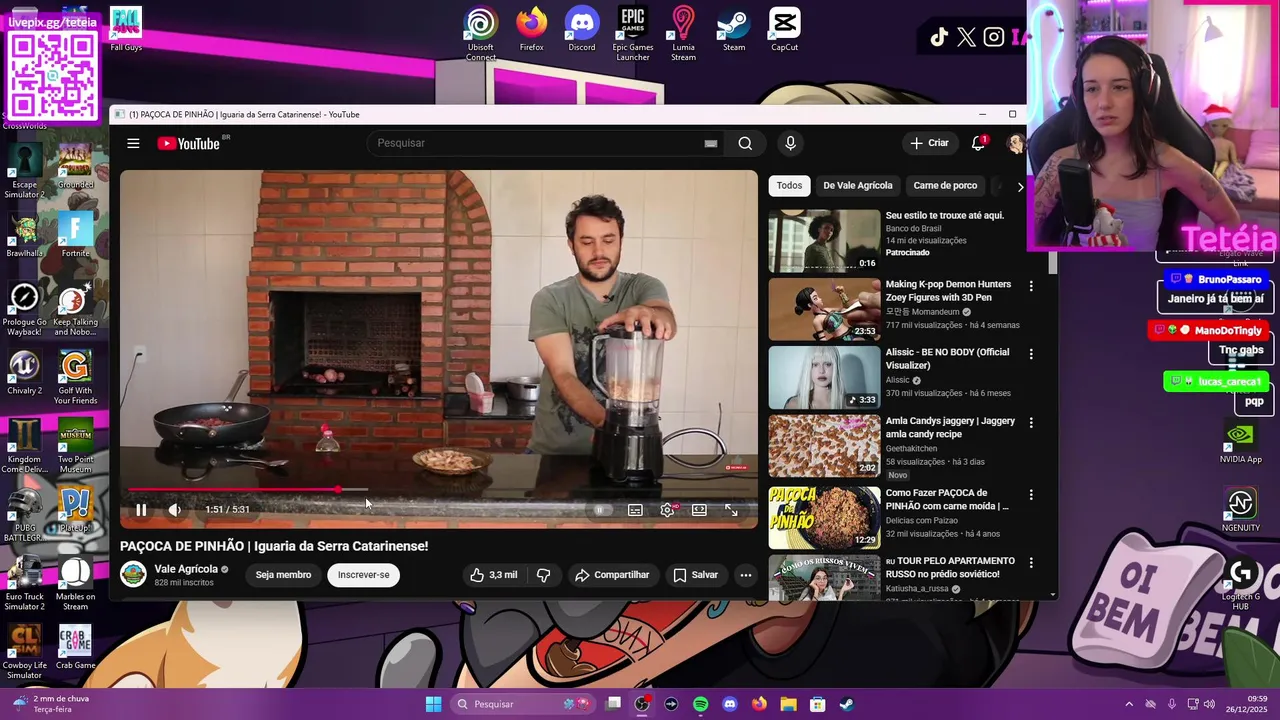Toggle autoplay switch in the player
The width and height of the screenshot is (1280, 720).
click(x=600, y=510)
